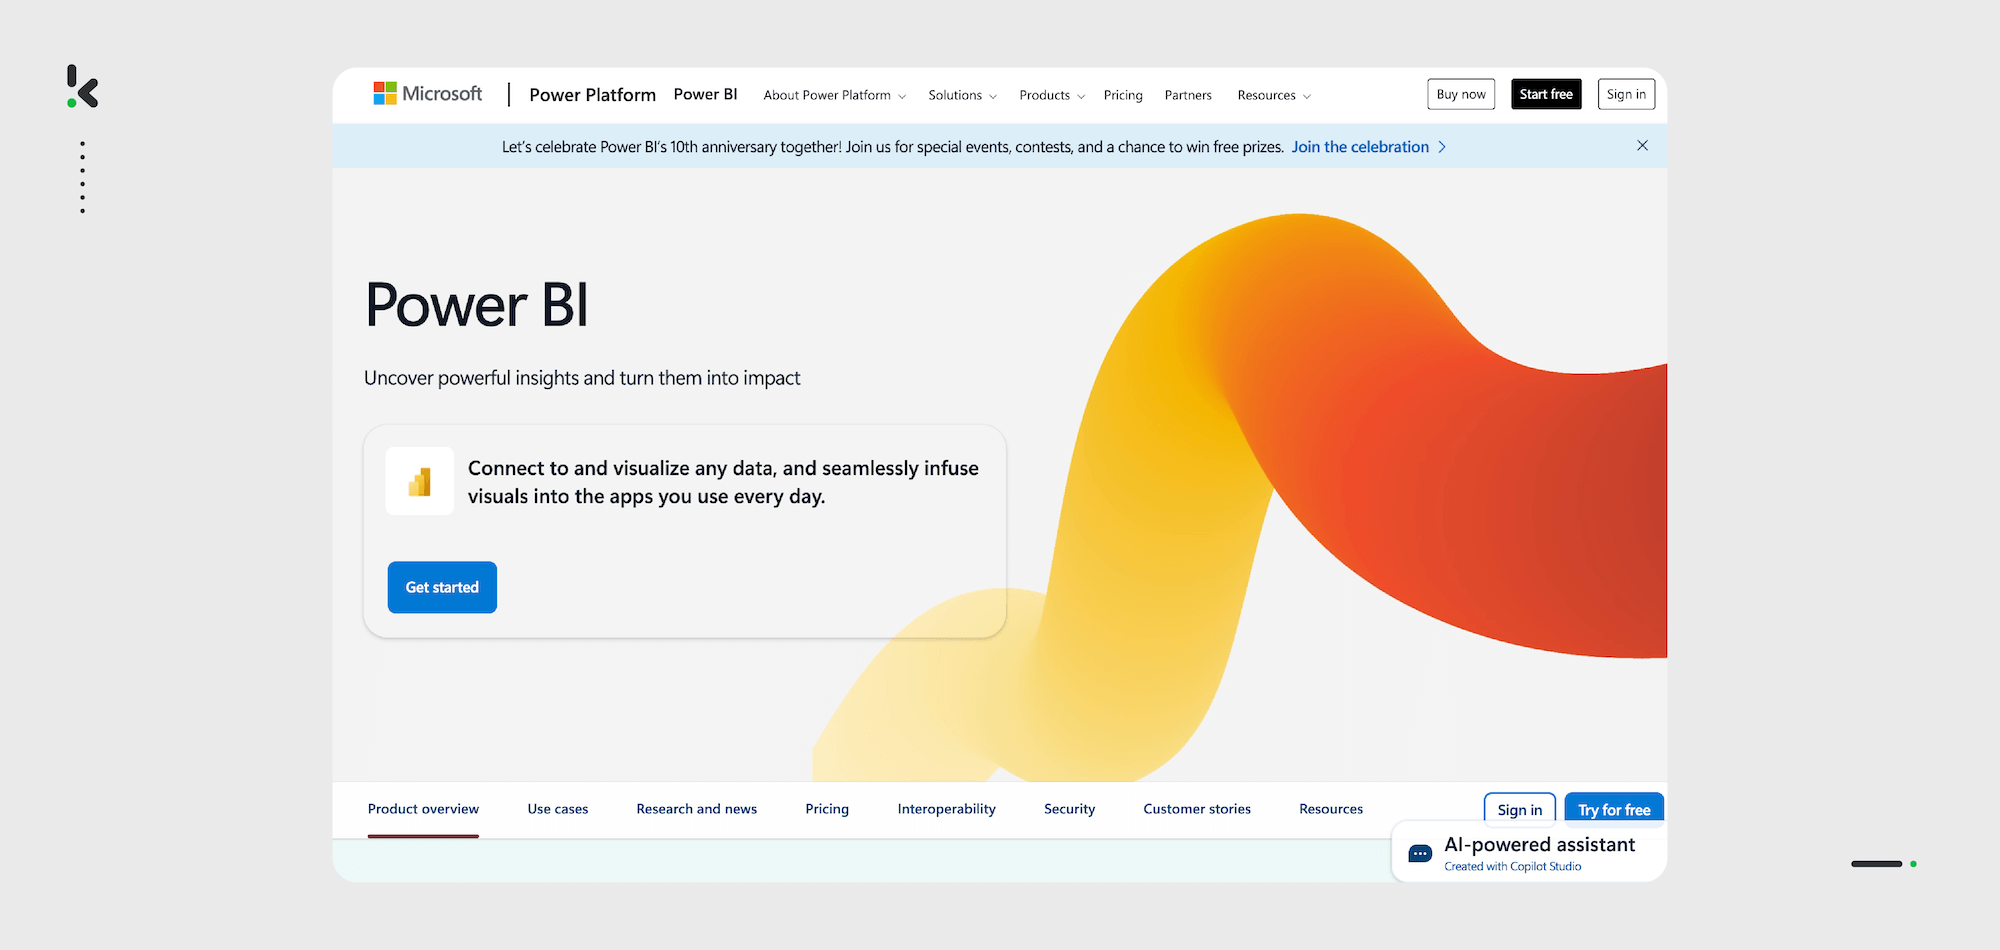Expand the Products dropdown
This screenshot has width=2000, height=950.
pyautogui.click(x=1052, y=95)
